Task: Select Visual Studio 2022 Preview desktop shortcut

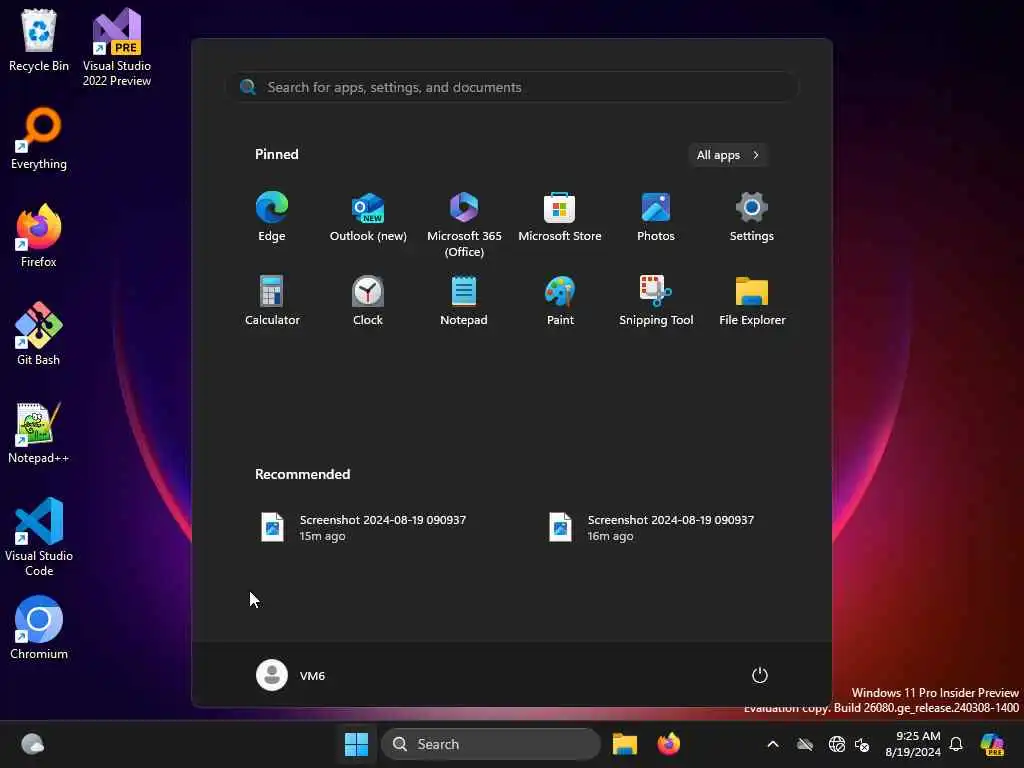Action: (x=117, y=48)
